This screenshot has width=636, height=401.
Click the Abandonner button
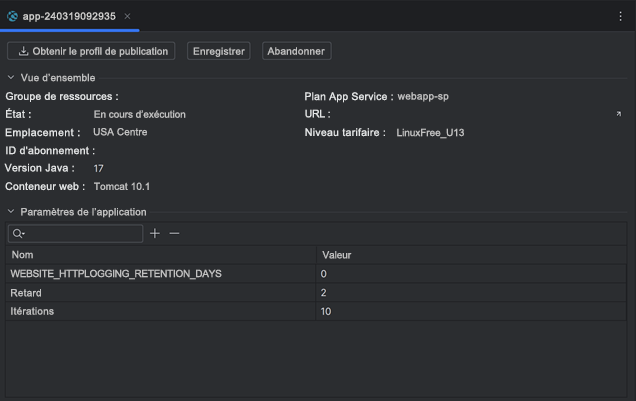click(297, 51)
